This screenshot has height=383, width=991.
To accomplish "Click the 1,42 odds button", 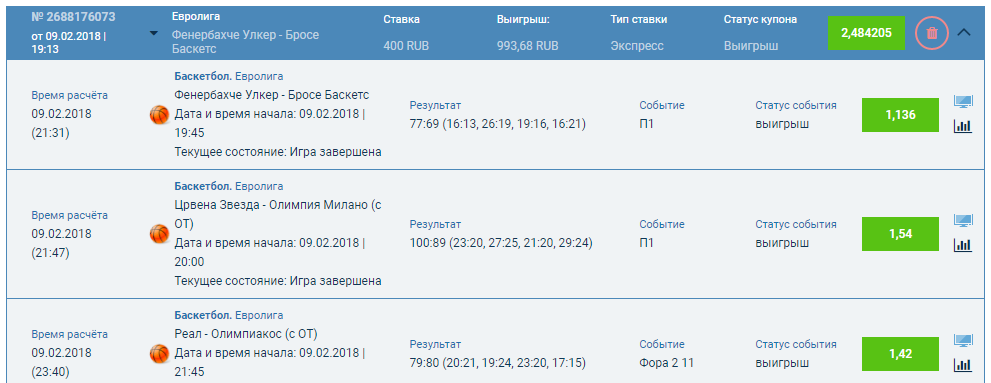I will coord(900,354).
